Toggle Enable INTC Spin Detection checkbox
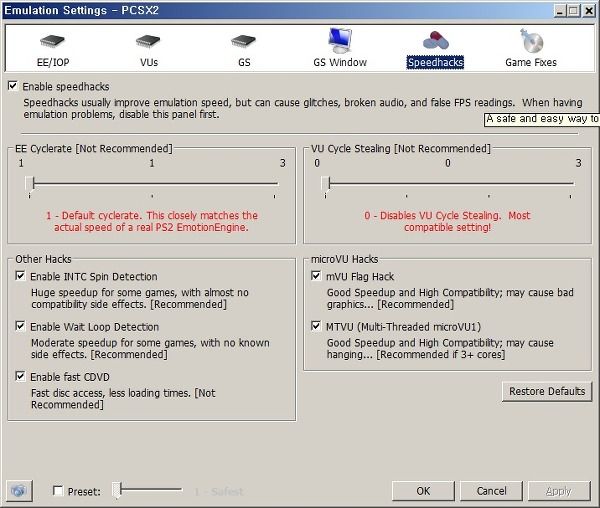600x508 pixels. point(20,276)
